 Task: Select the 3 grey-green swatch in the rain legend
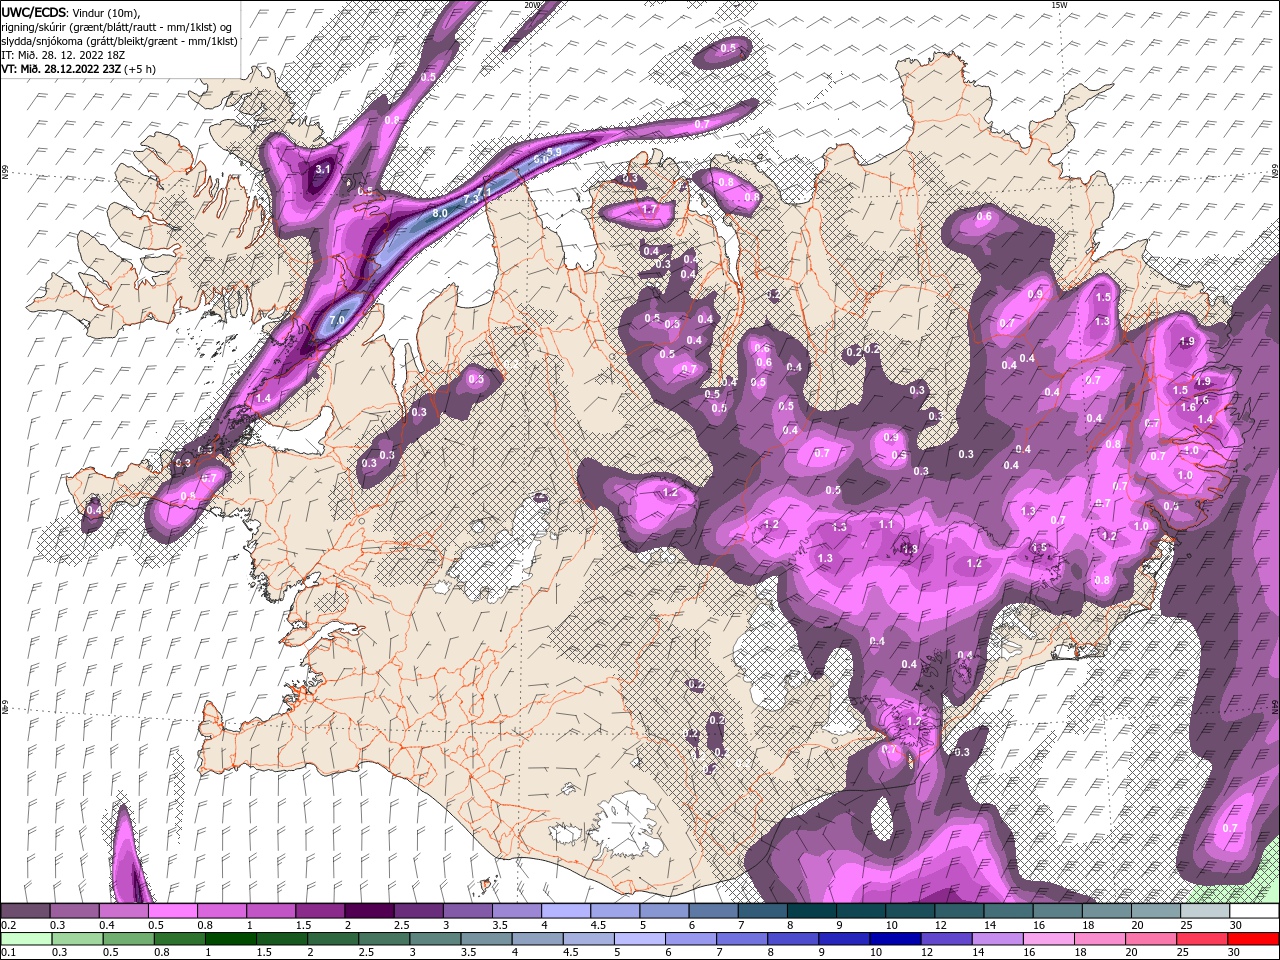(x=435, y=938)
